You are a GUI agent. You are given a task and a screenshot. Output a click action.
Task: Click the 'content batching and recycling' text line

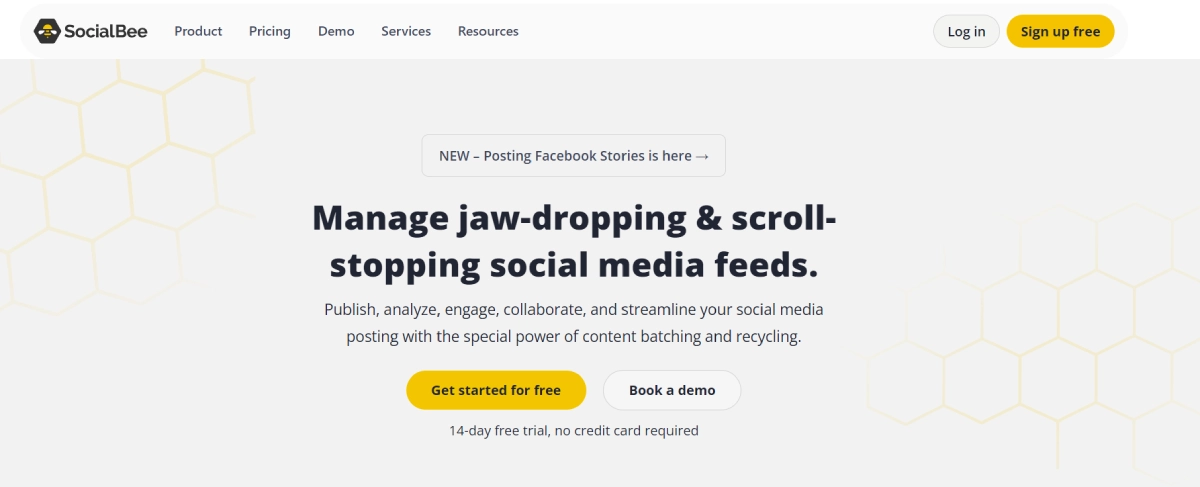574,336
